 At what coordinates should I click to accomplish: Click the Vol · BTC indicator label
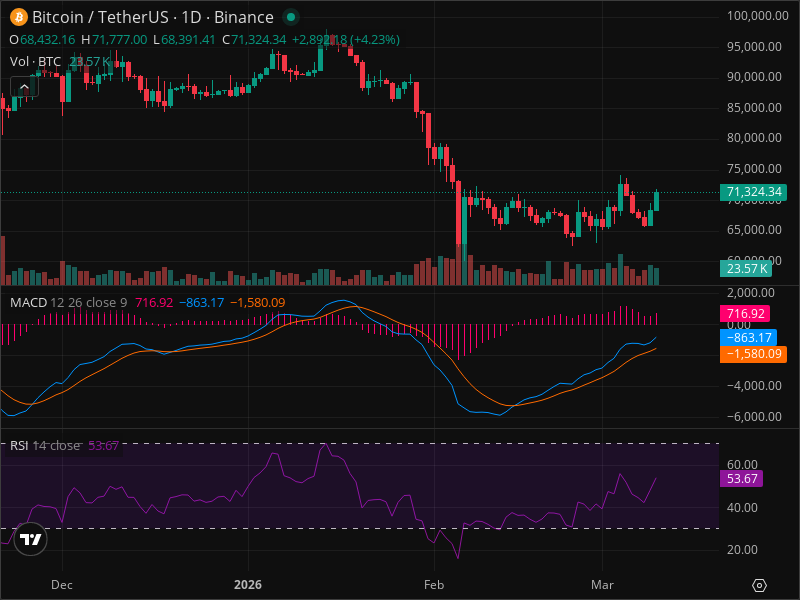pyautogui.click(x=35, y=62)
